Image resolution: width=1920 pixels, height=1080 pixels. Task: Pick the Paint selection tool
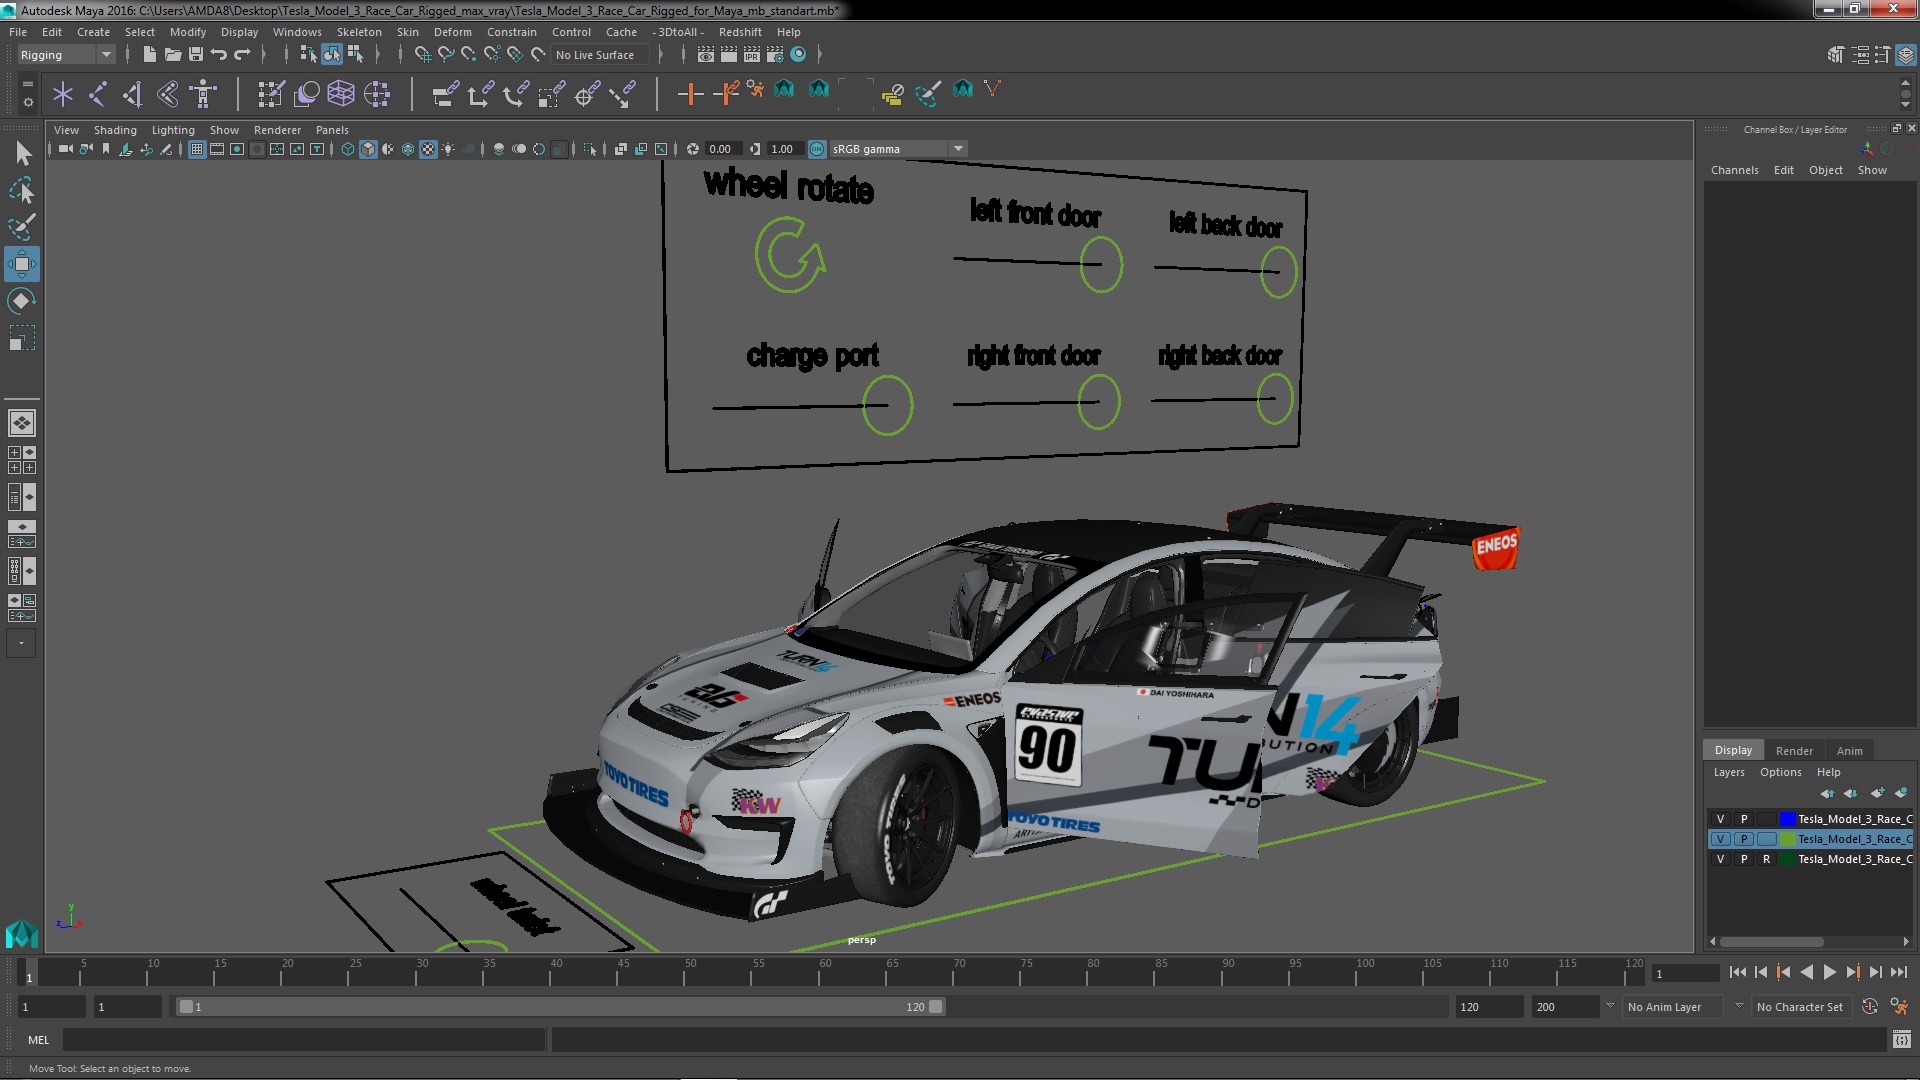pos(22,227)
